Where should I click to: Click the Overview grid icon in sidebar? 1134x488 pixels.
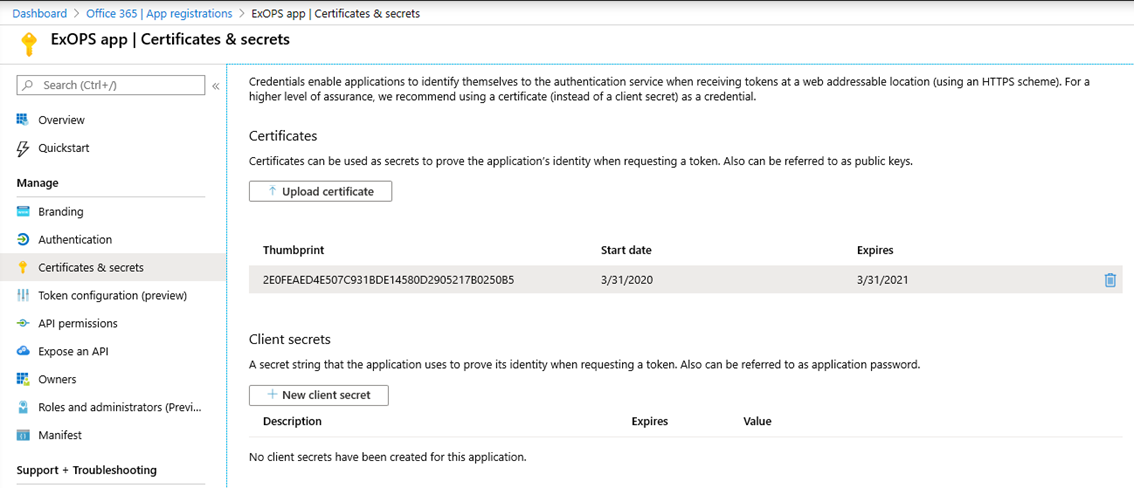tap(23, 120)
